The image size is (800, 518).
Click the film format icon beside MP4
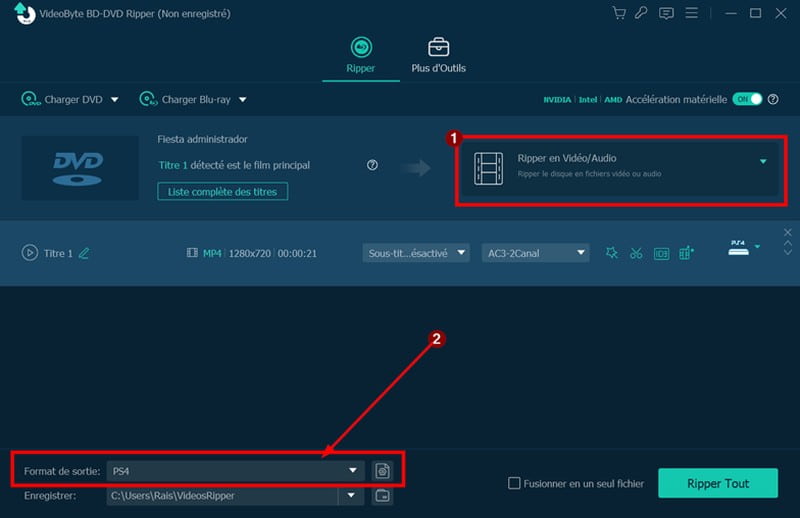pos(192,253)
